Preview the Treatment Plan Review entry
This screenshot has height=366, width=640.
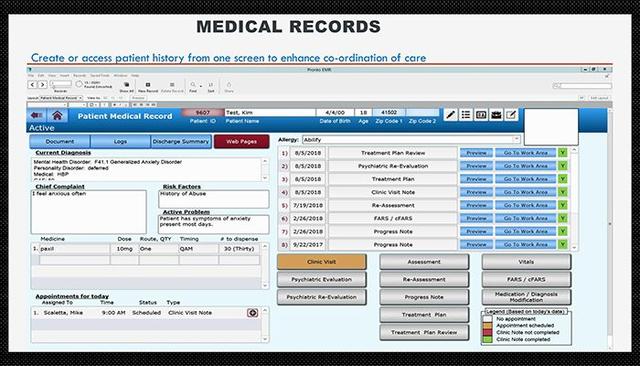click(x=476, y=153)
